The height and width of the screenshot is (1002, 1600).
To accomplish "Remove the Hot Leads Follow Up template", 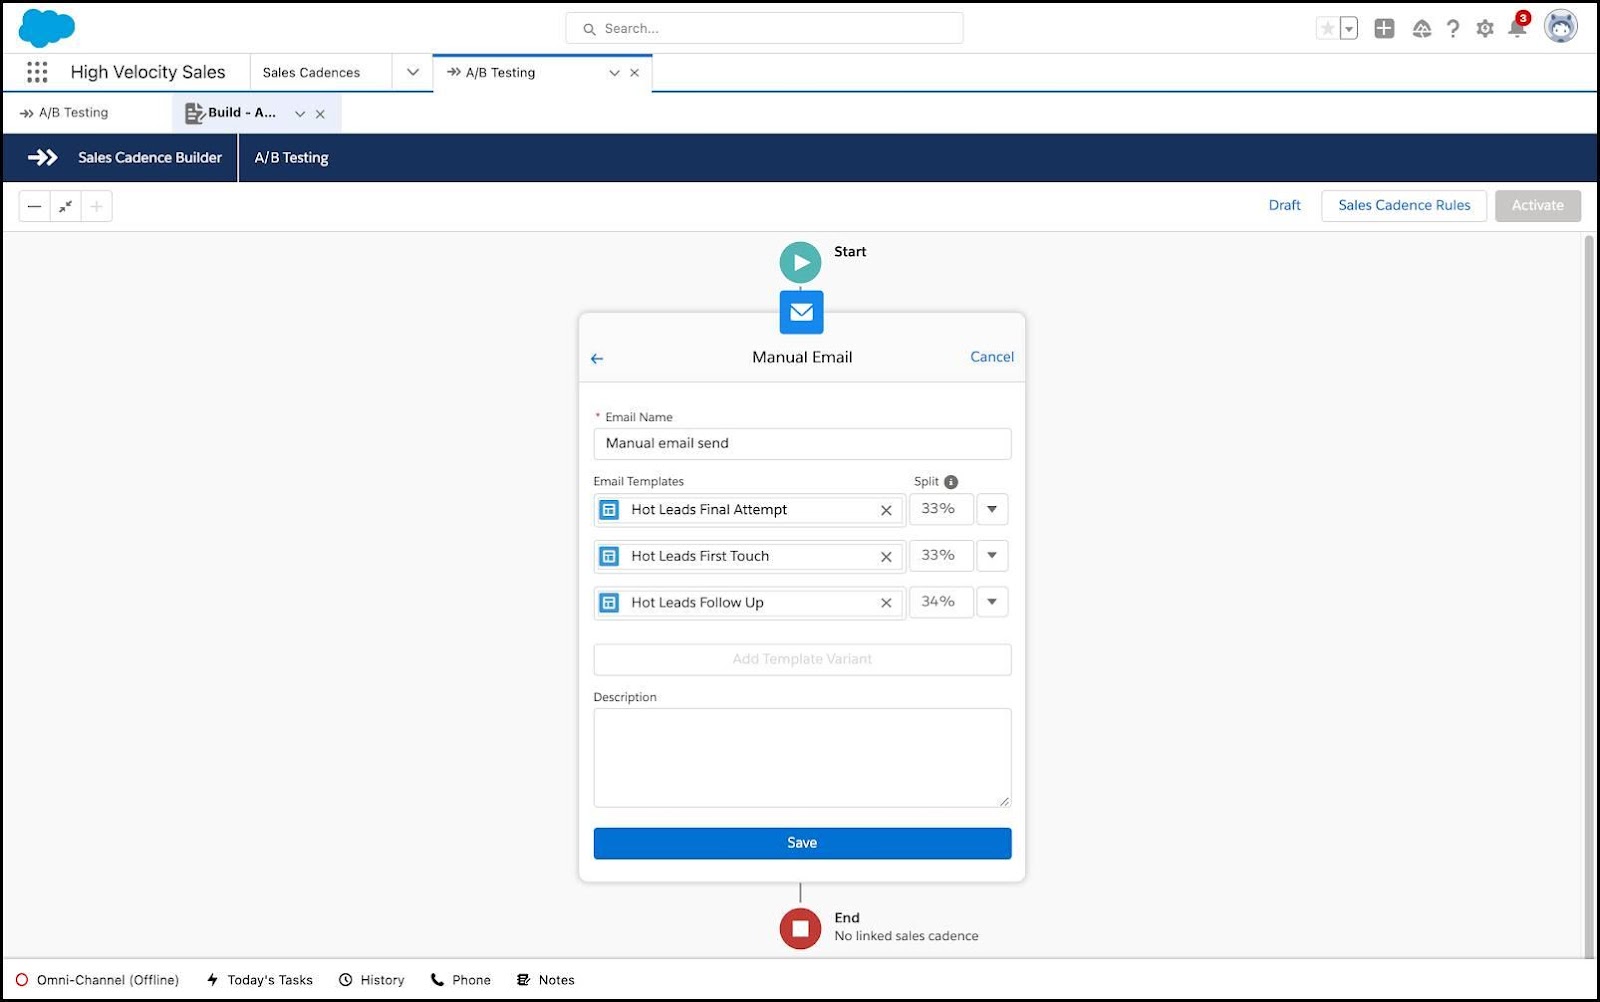I will click(886, 603).
